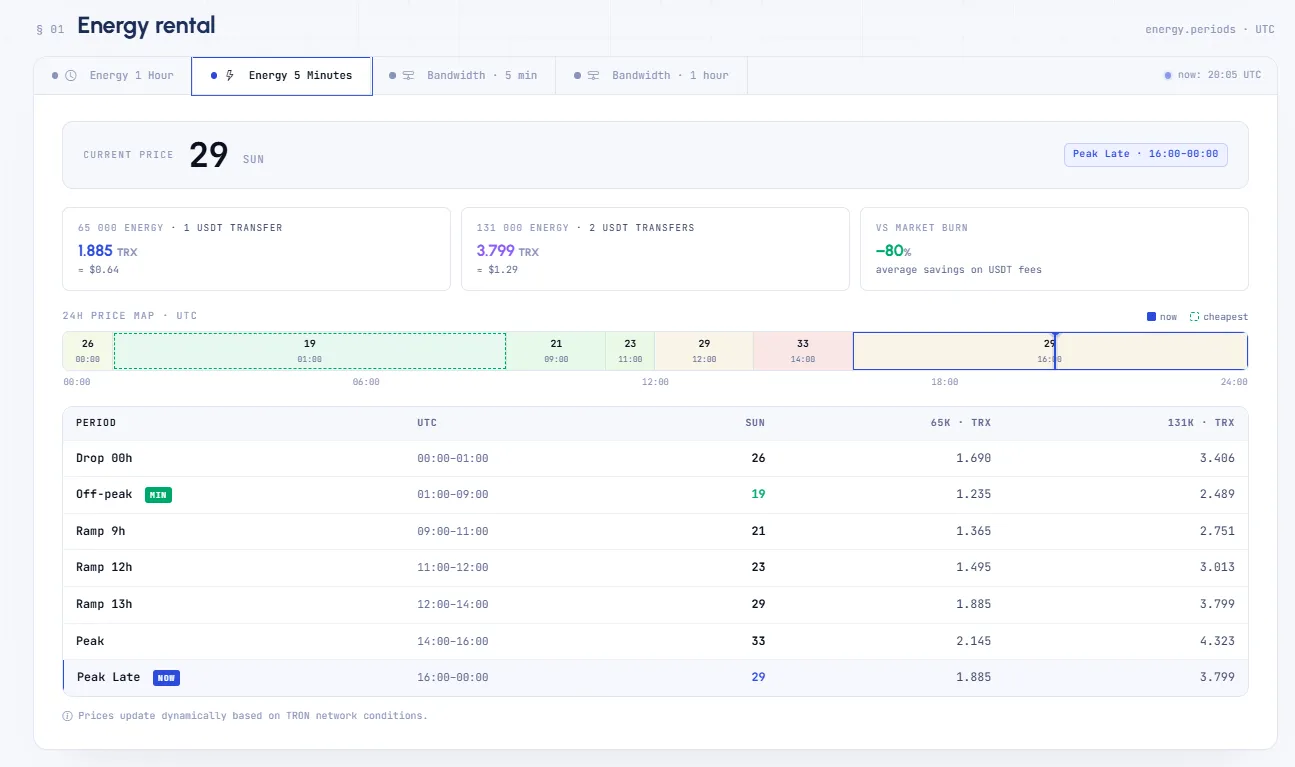Click the dashed "cheapest" legend marker
The image size is (1295, 767).
click(1194, 317)
